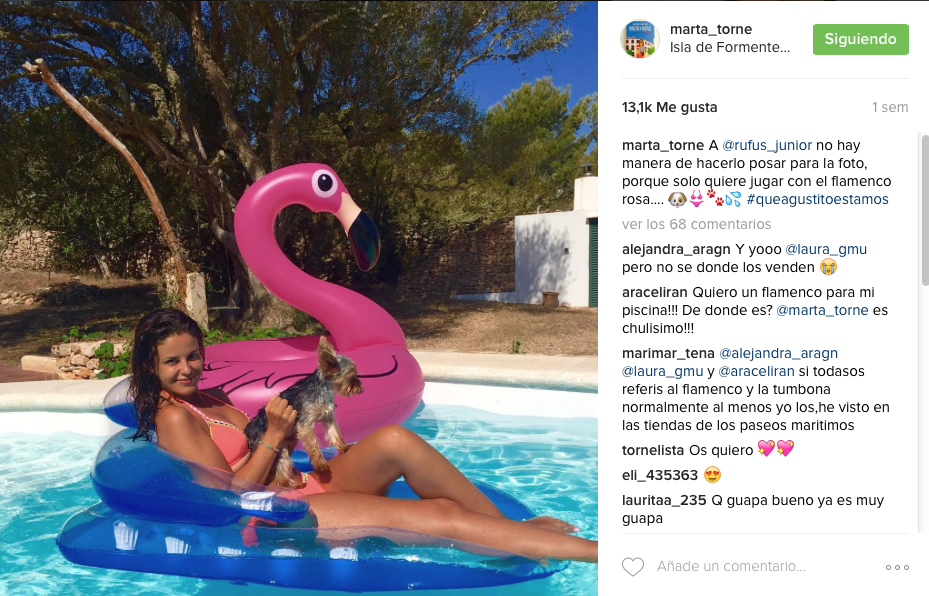929x596 pixels.
Task: Open eli_435363's profile from comment
Action: (x=660, y=476)
